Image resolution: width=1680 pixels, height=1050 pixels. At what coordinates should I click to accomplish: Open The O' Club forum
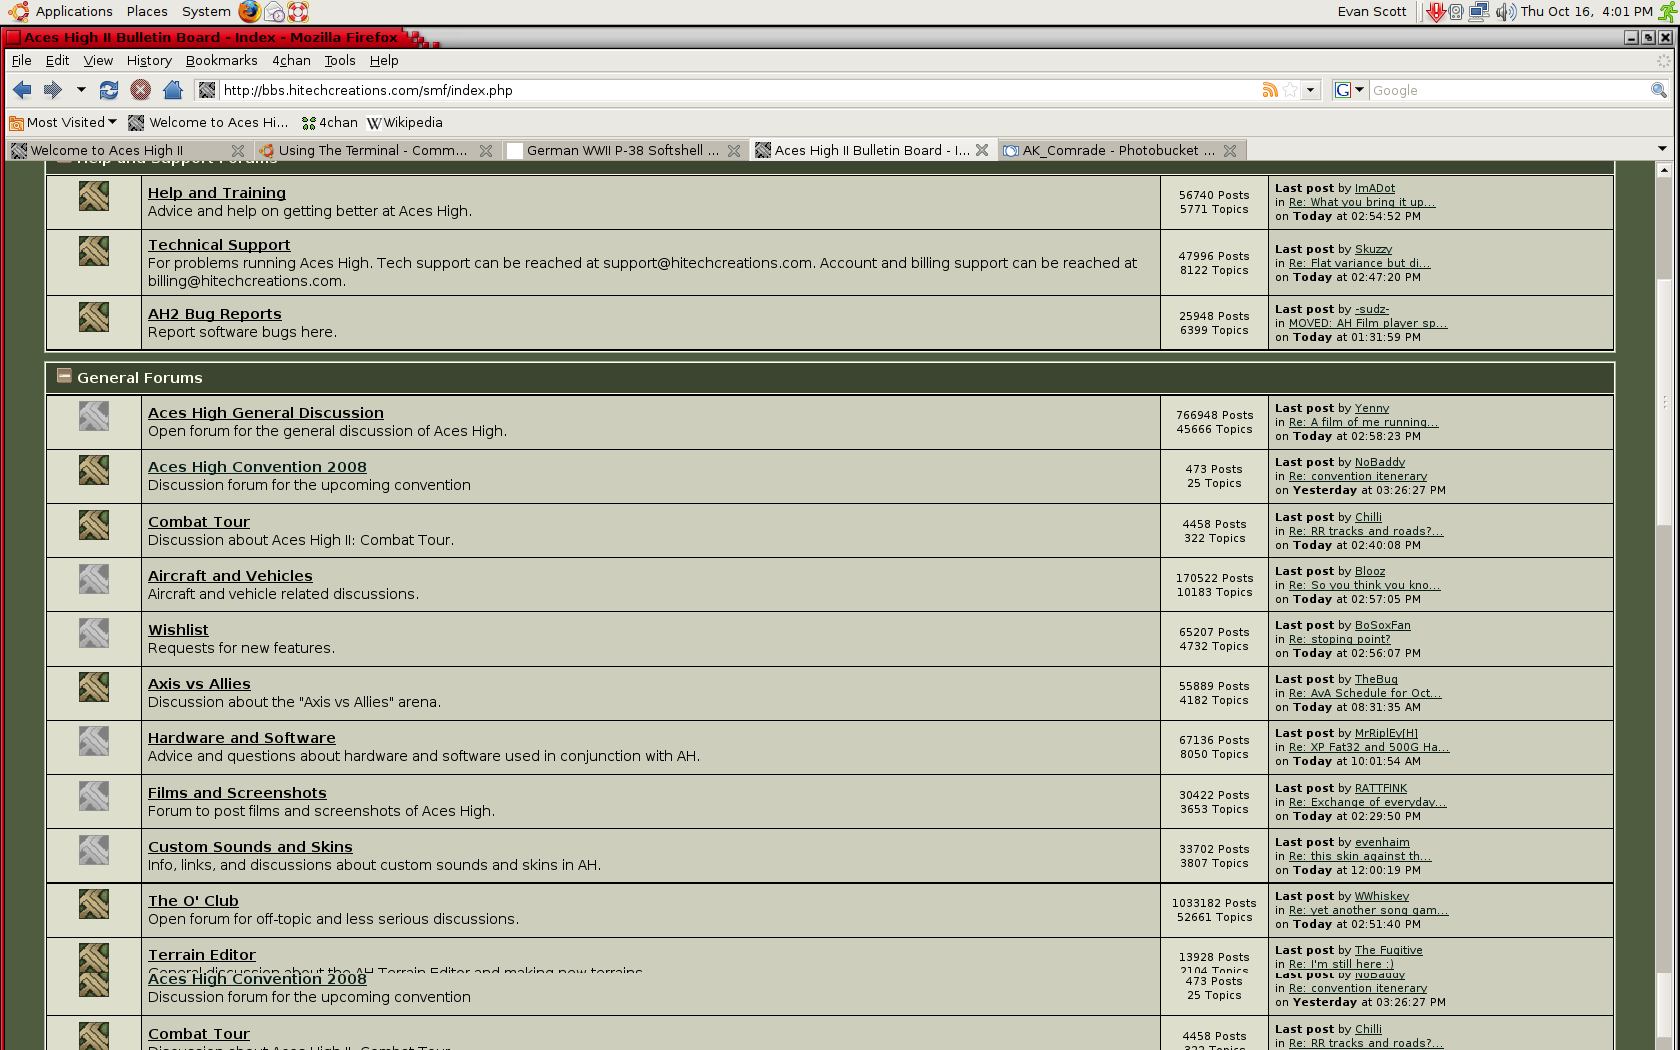pos(193,901)
